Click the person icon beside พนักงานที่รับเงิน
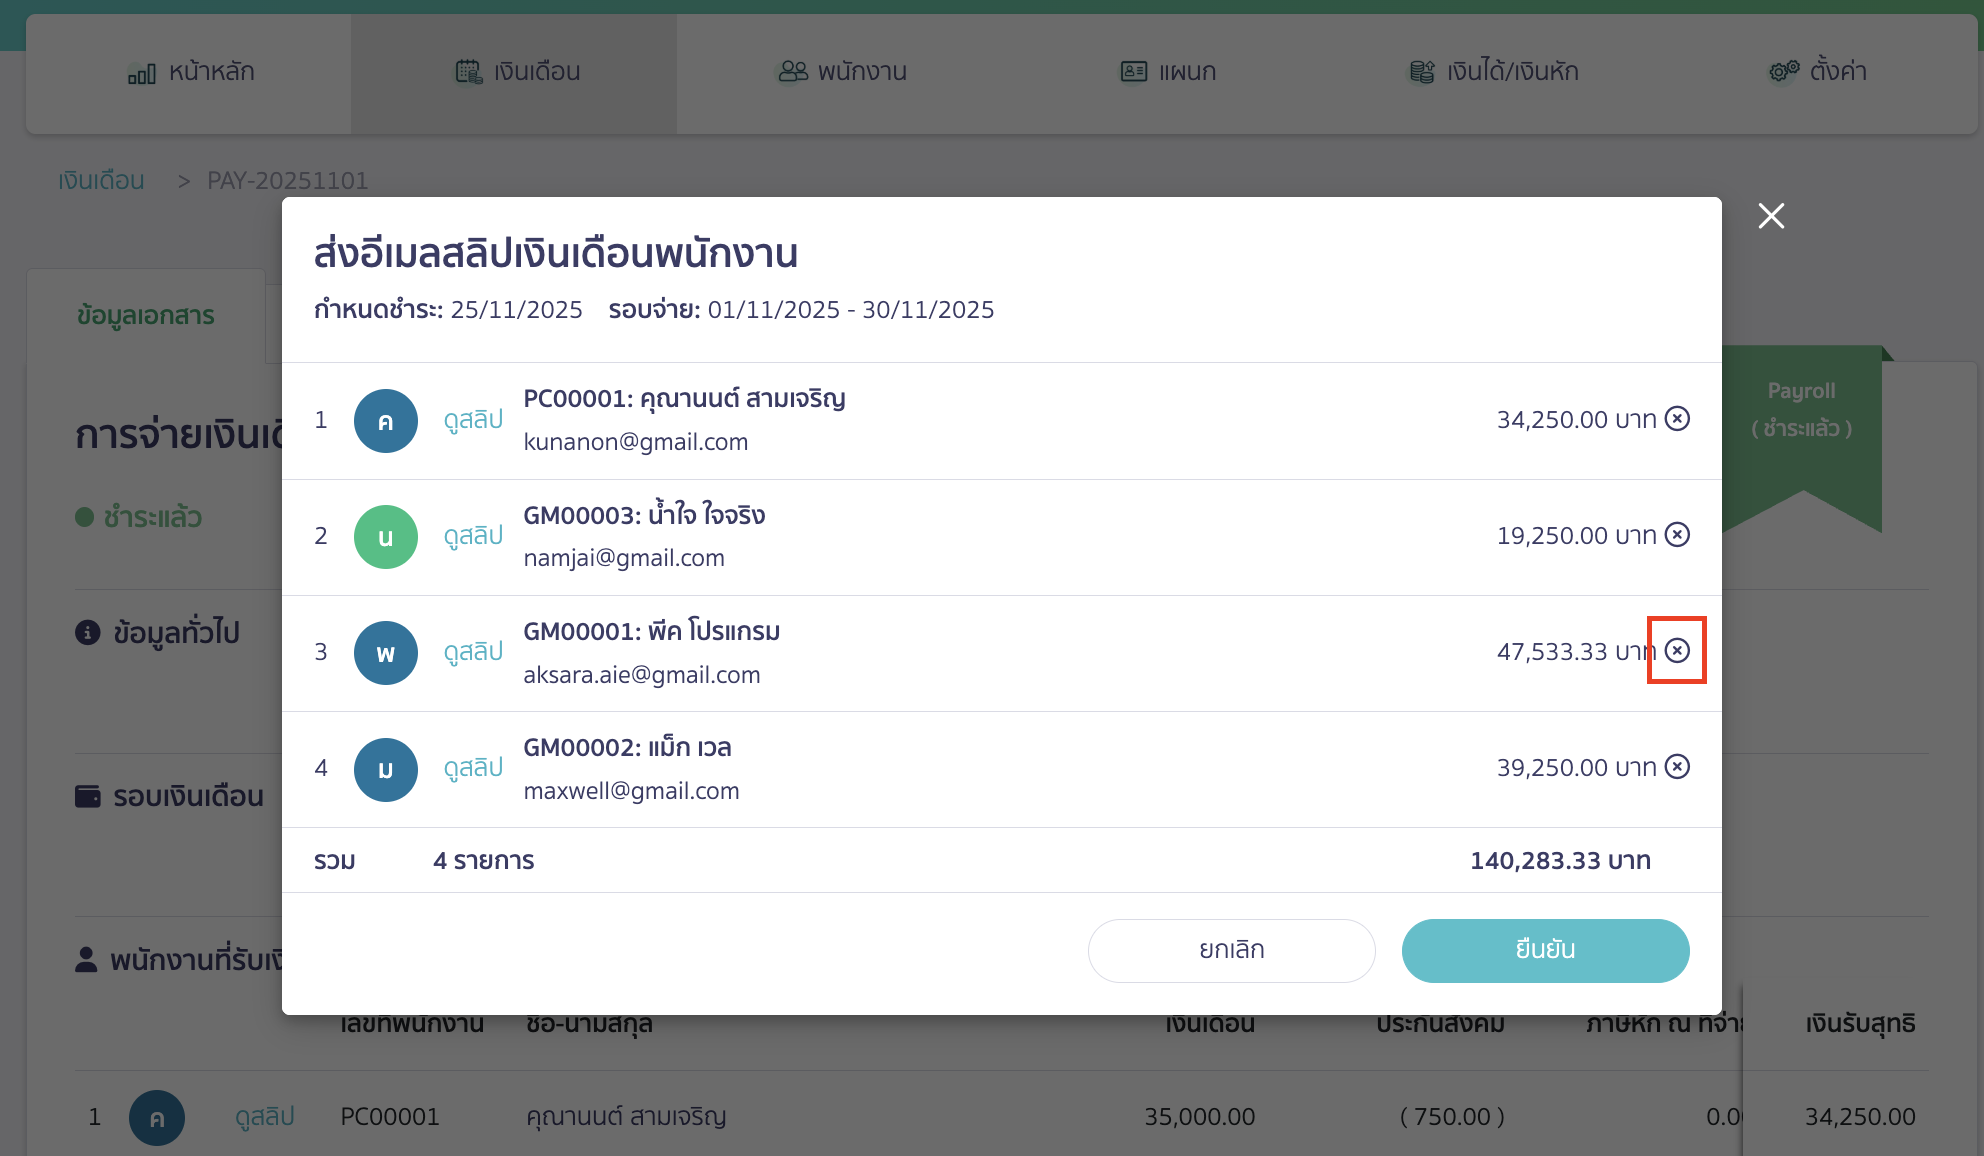This screenshot has width=1984, height=1156. (x=86, y=958)
